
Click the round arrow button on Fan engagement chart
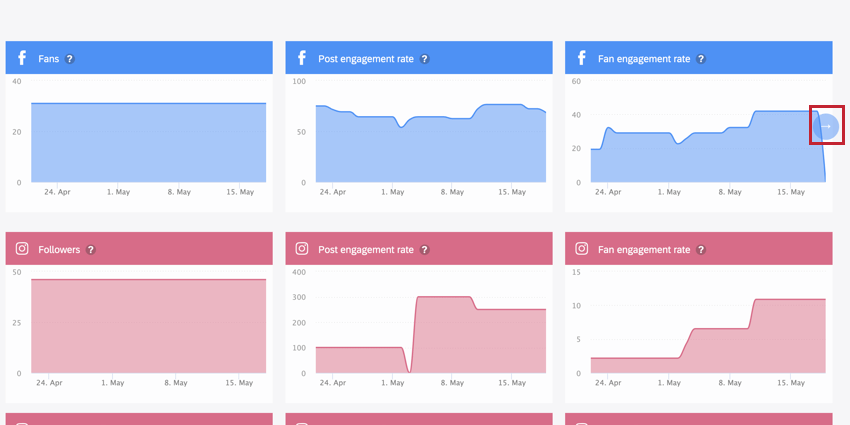coord(826,126)
